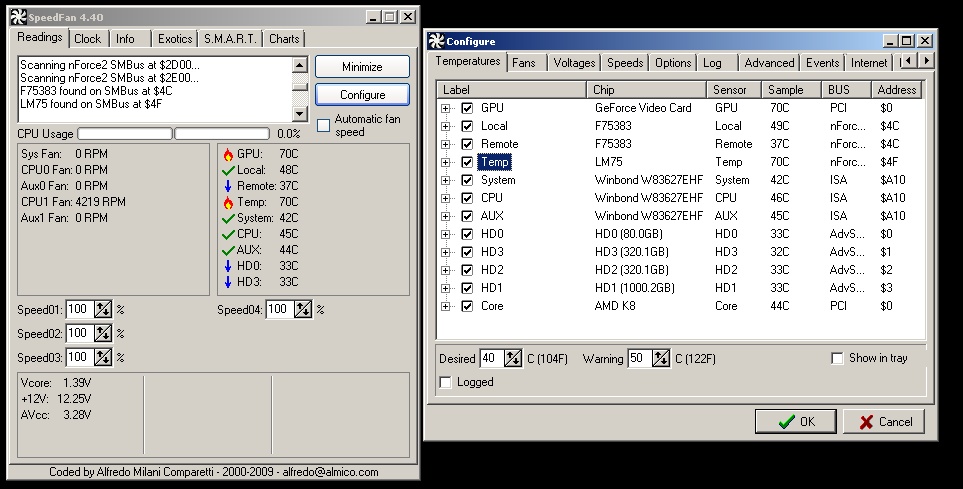Click the SpeedFan fan icon in Configure title bar
Screen dimensions: 963x489
436,41
